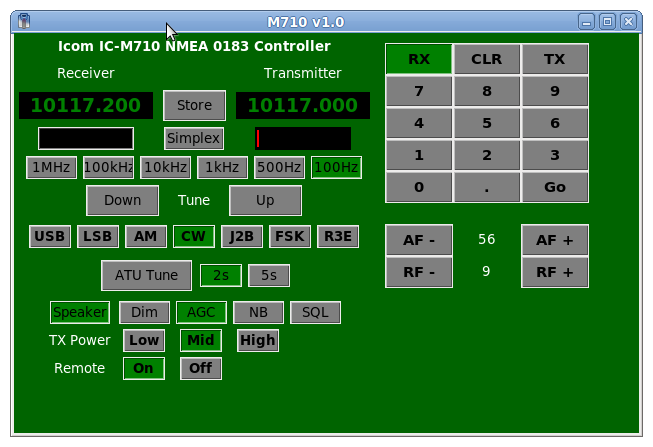Choose the 100Hz tuning step
The image size is (653, 447).
[x=336, y=167]
